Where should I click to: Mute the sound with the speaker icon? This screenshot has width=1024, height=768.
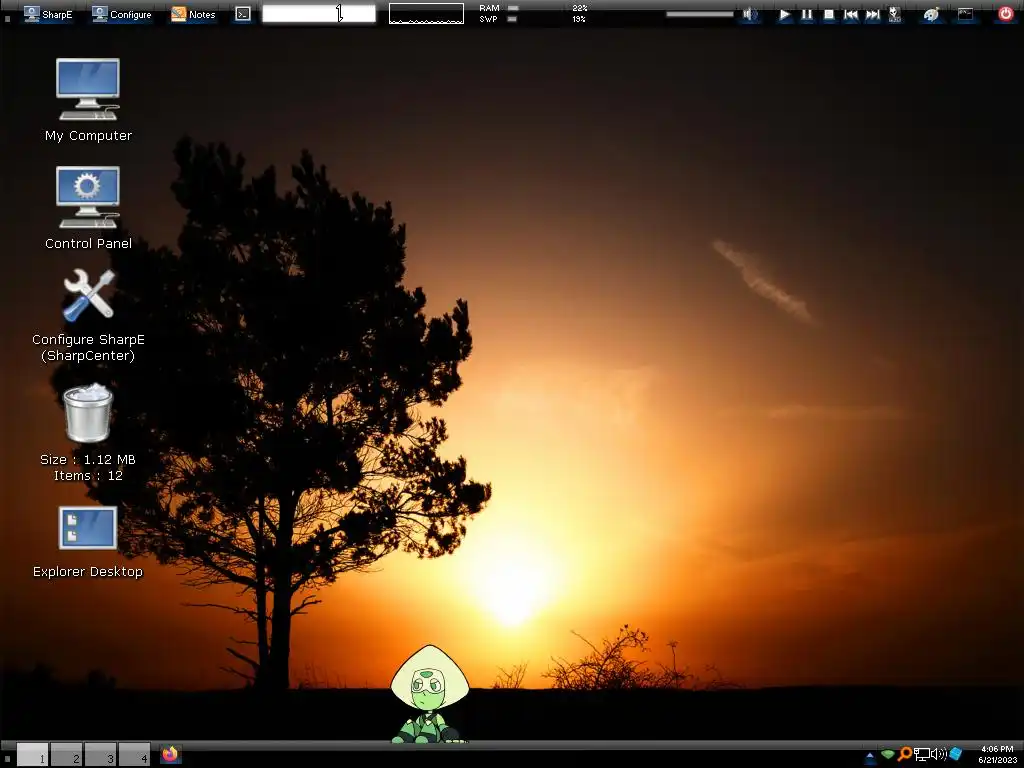point(750,14)
